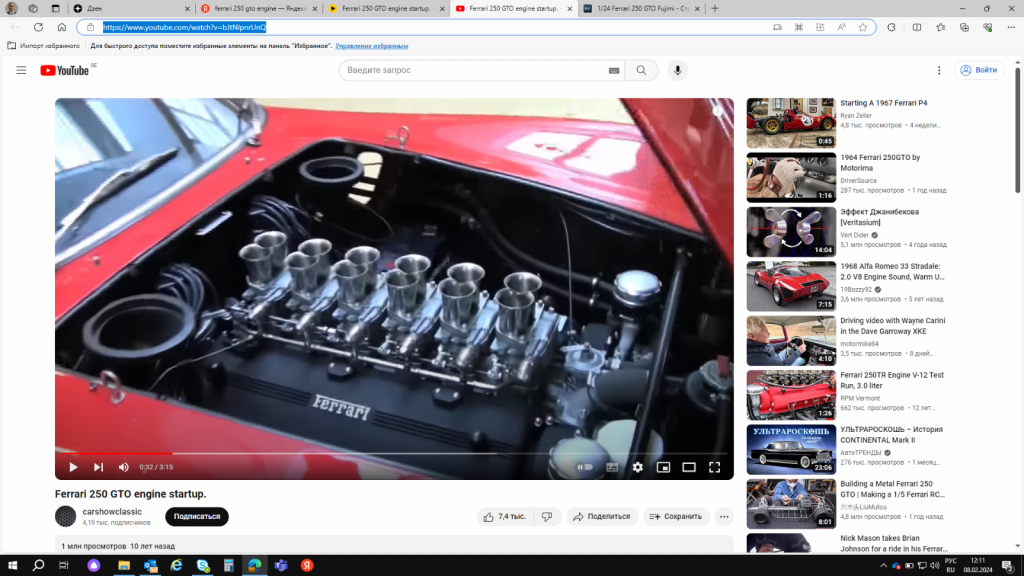Toggle autoplay switch in player
The image size is (1024, 576).
point(584,467)
